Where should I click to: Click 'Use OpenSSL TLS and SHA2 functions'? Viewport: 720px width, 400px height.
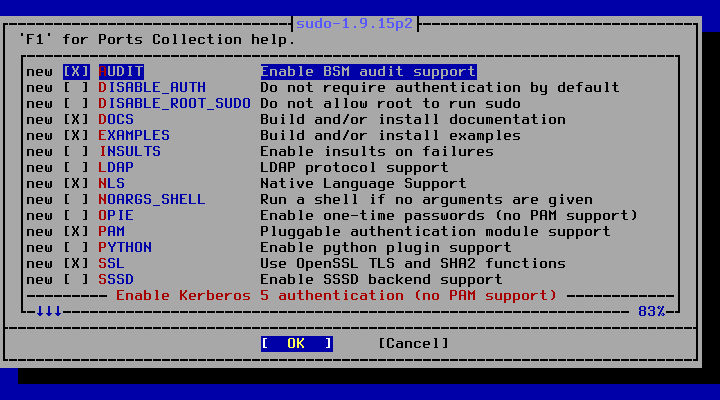coord(413,264)
